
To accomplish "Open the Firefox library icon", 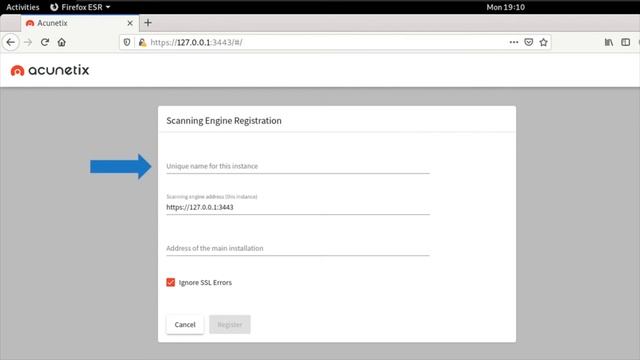I will tap(609, 42).
